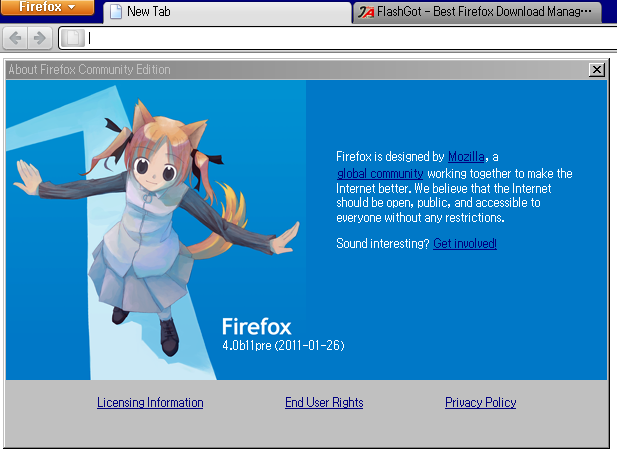617x456 pixels.
Task: Open the global community link
Action: click(x=380, y=174)
